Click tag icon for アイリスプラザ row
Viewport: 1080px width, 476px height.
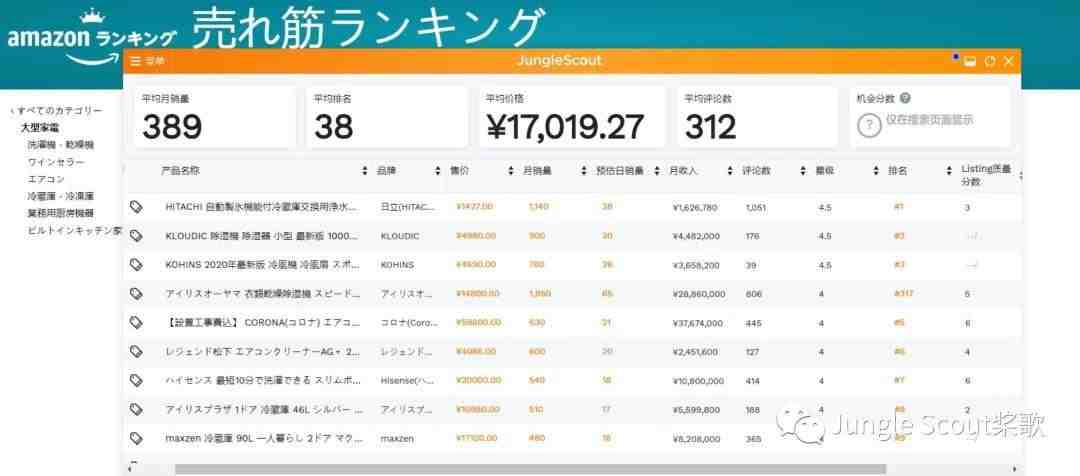[136, 409]
